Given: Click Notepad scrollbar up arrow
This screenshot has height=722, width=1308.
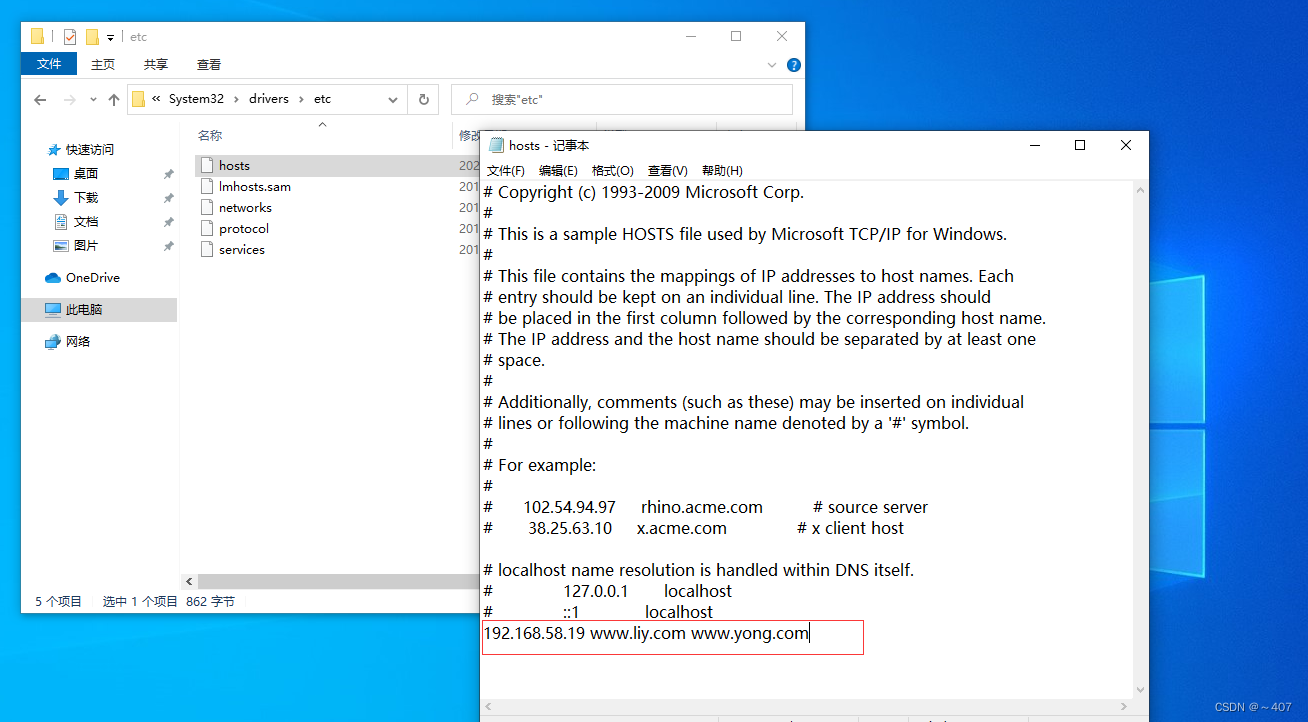Looking at the screenshot, I should [x=1140, y=190].
